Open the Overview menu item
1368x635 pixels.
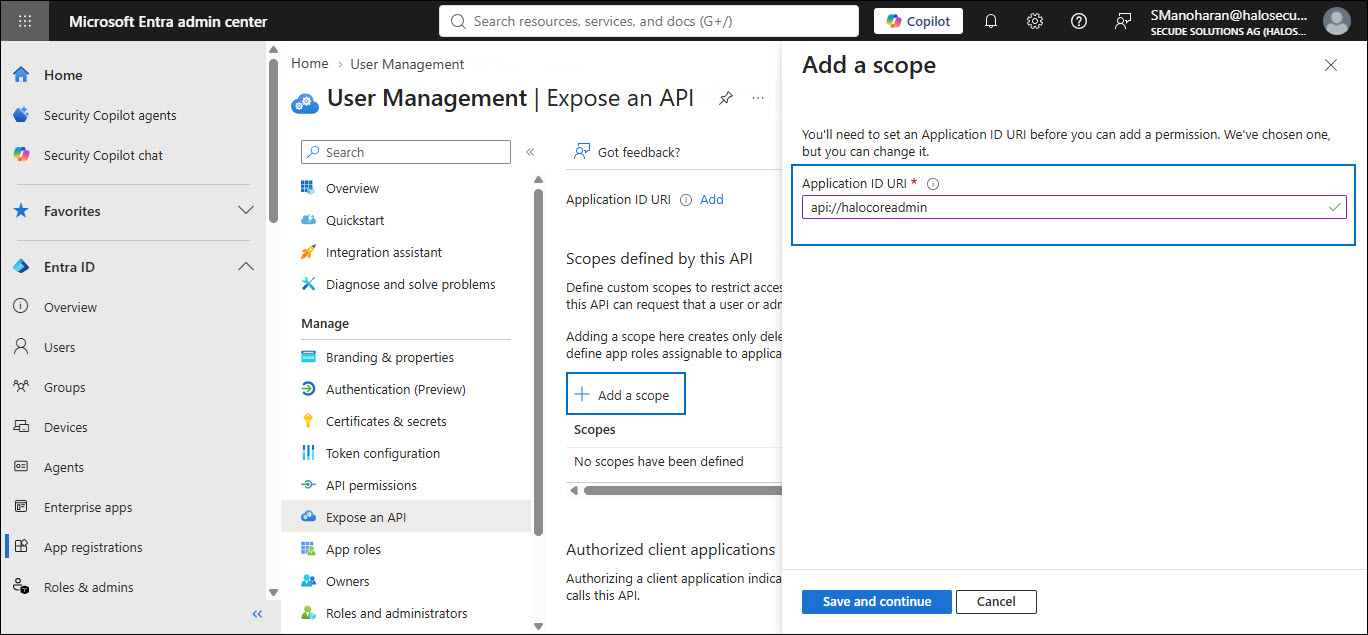[x=352, y=188]
